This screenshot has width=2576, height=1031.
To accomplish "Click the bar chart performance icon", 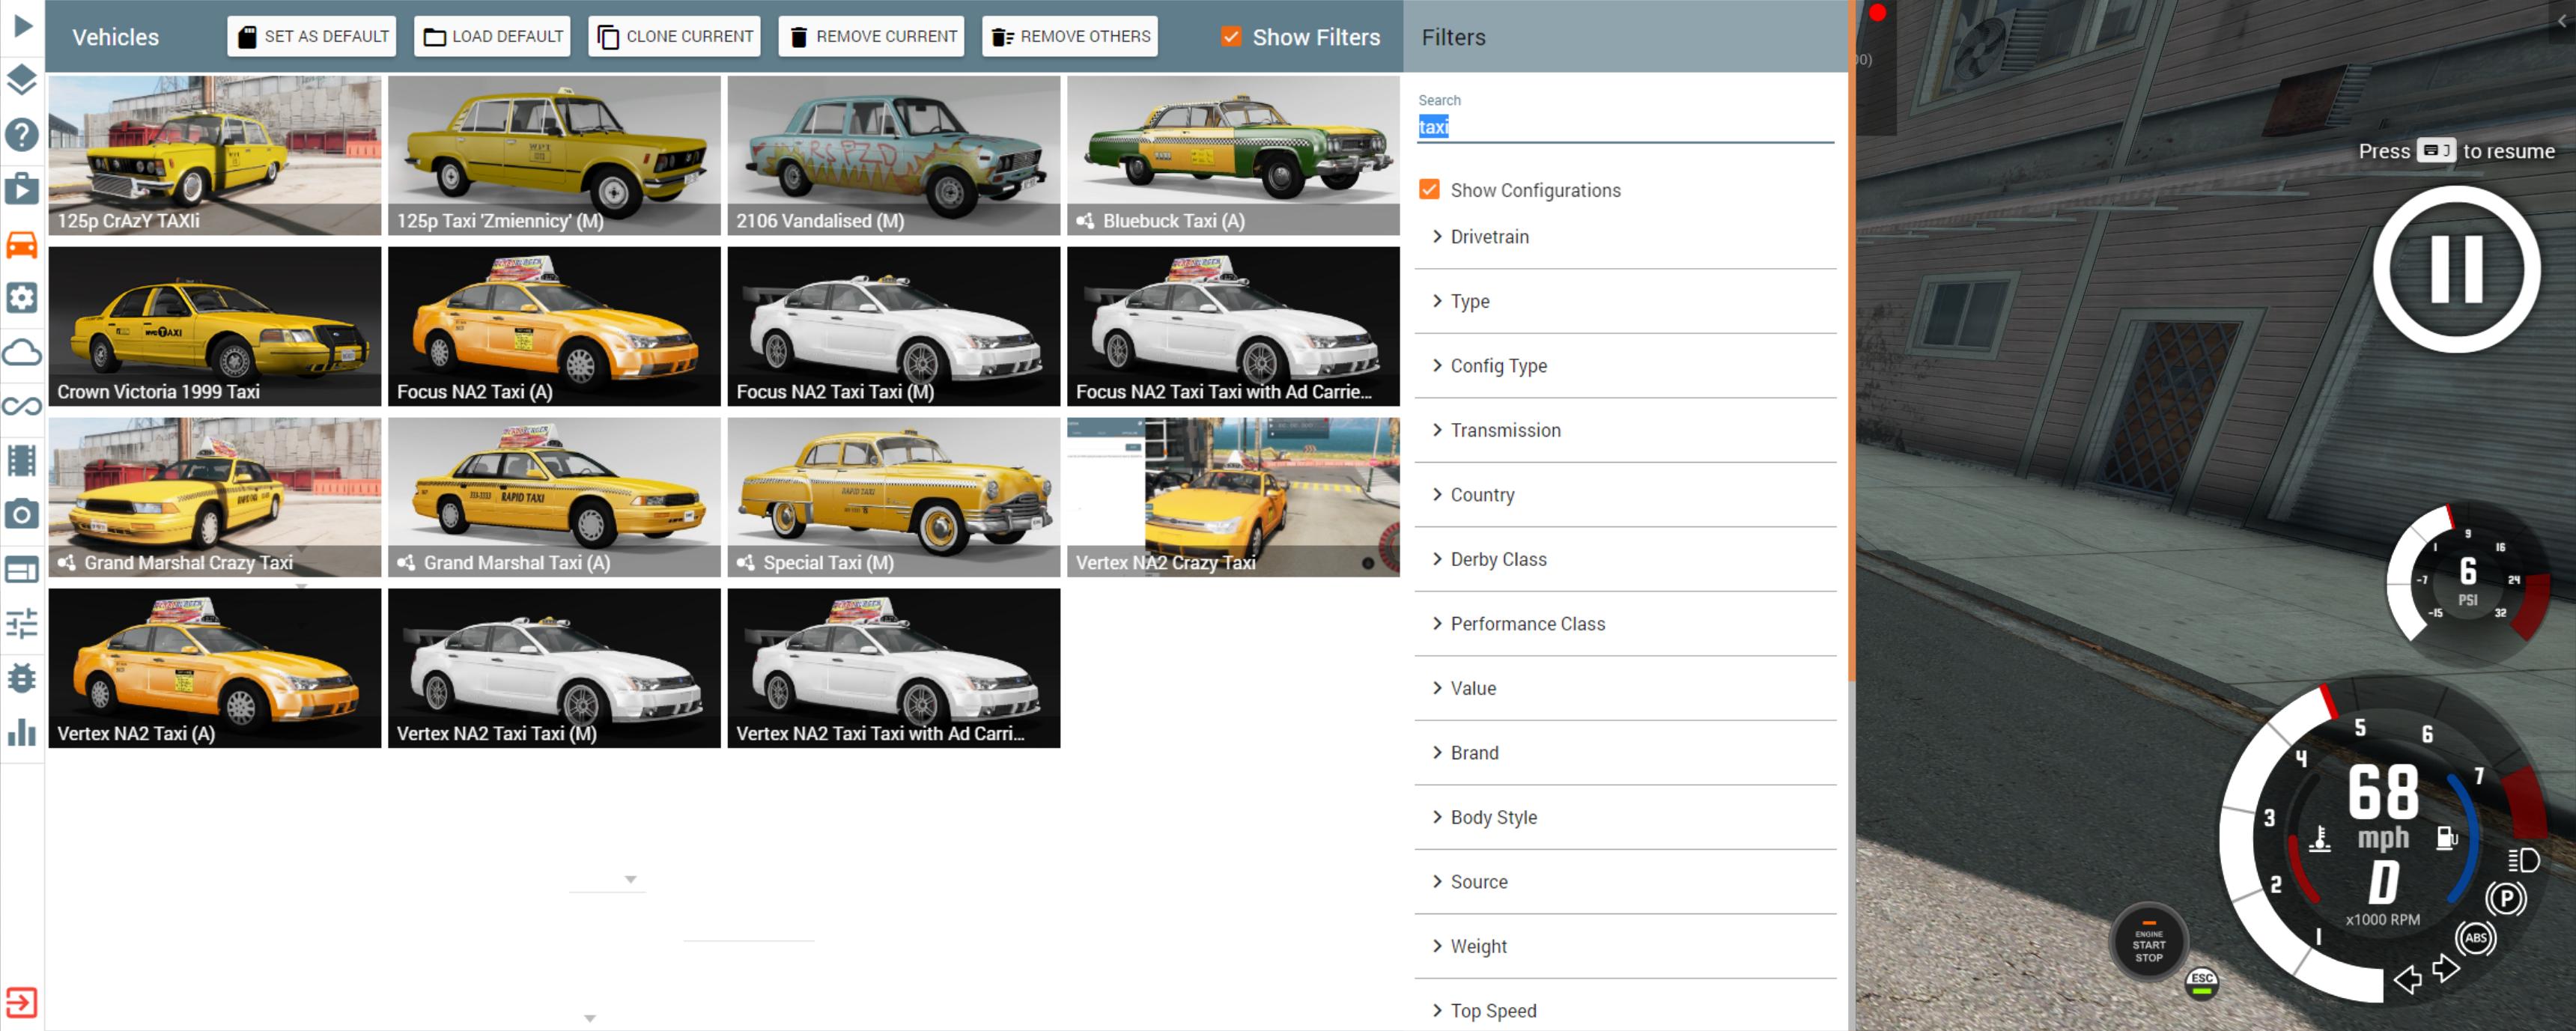I will click(22, 732).
